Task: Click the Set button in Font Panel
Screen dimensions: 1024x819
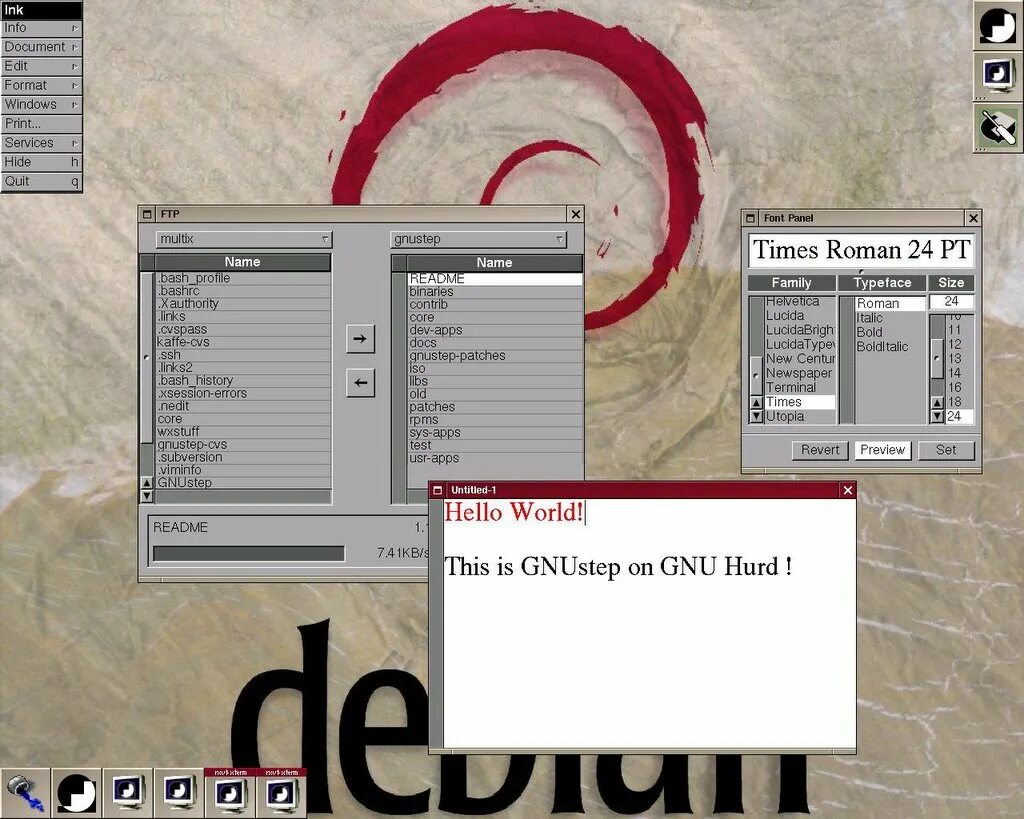Action: click(x=946, y=450)
